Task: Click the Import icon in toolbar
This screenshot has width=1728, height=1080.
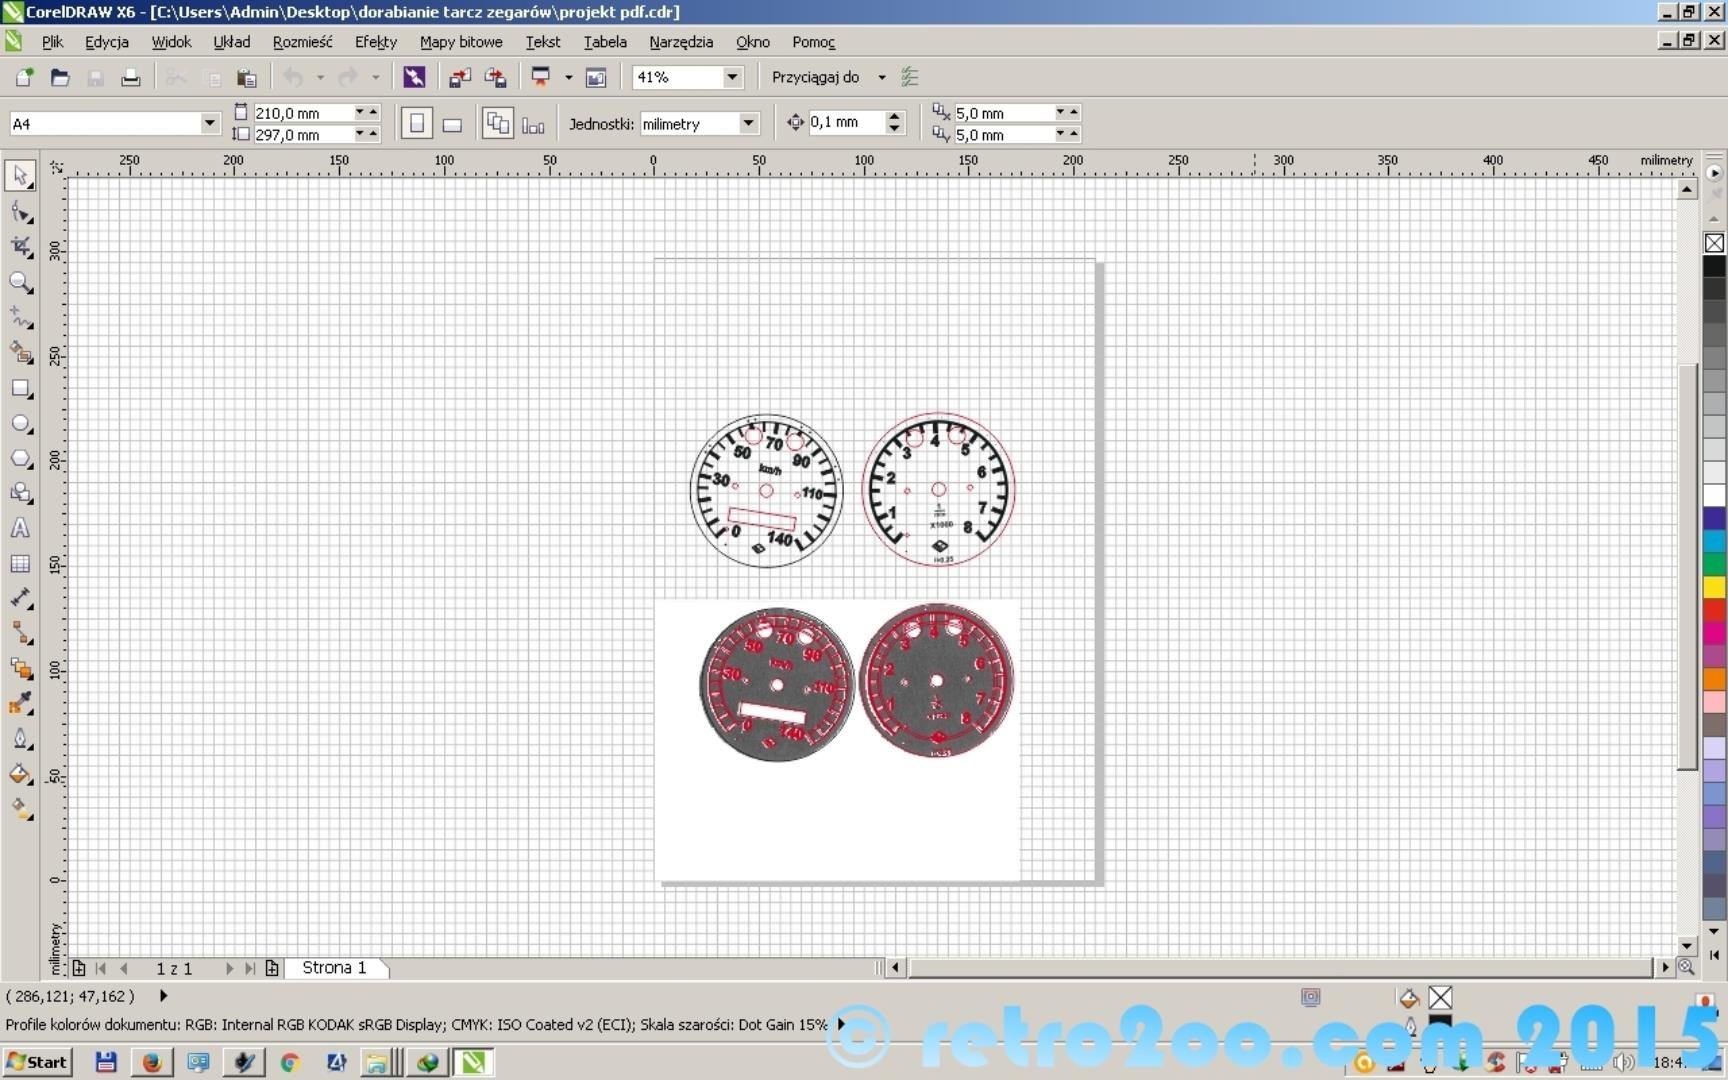Action: click(459, 78)
